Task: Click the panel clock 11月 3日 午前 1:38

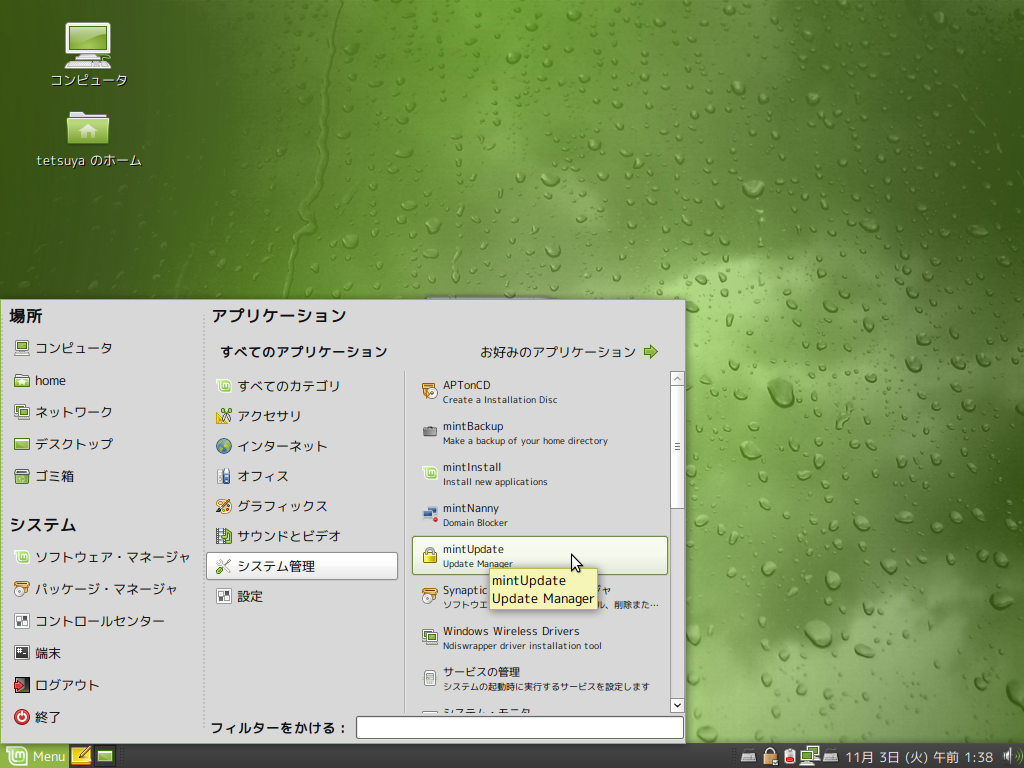Action: point(920,757)
